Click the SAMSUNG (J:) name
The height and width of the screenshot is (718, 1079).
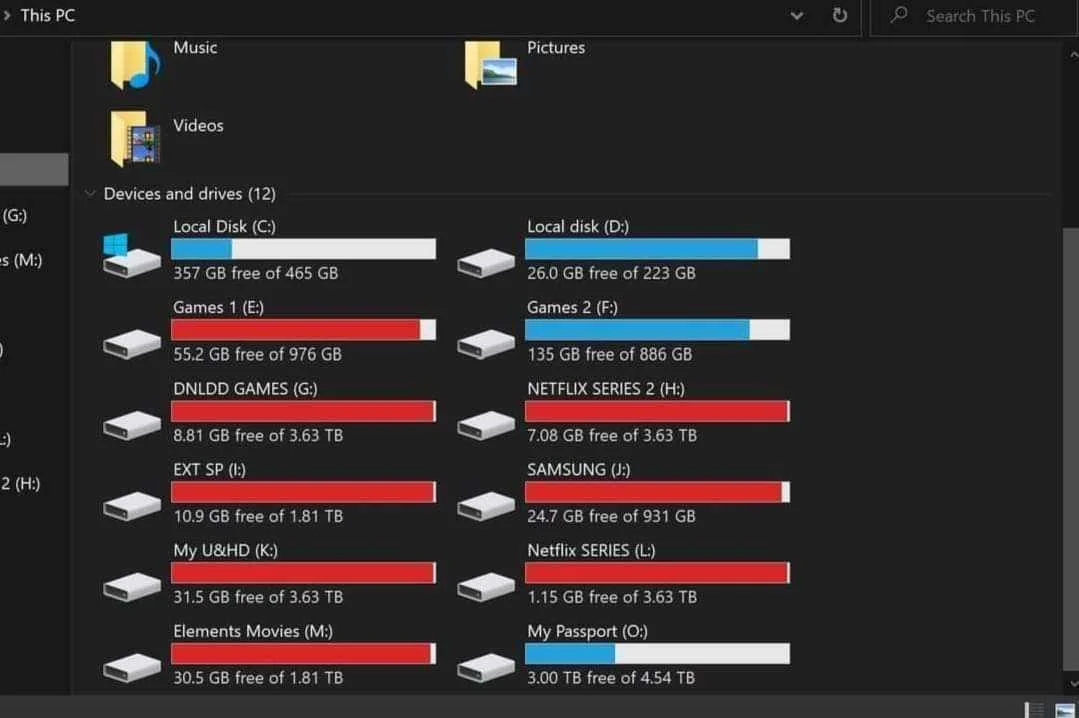point(579,469)
